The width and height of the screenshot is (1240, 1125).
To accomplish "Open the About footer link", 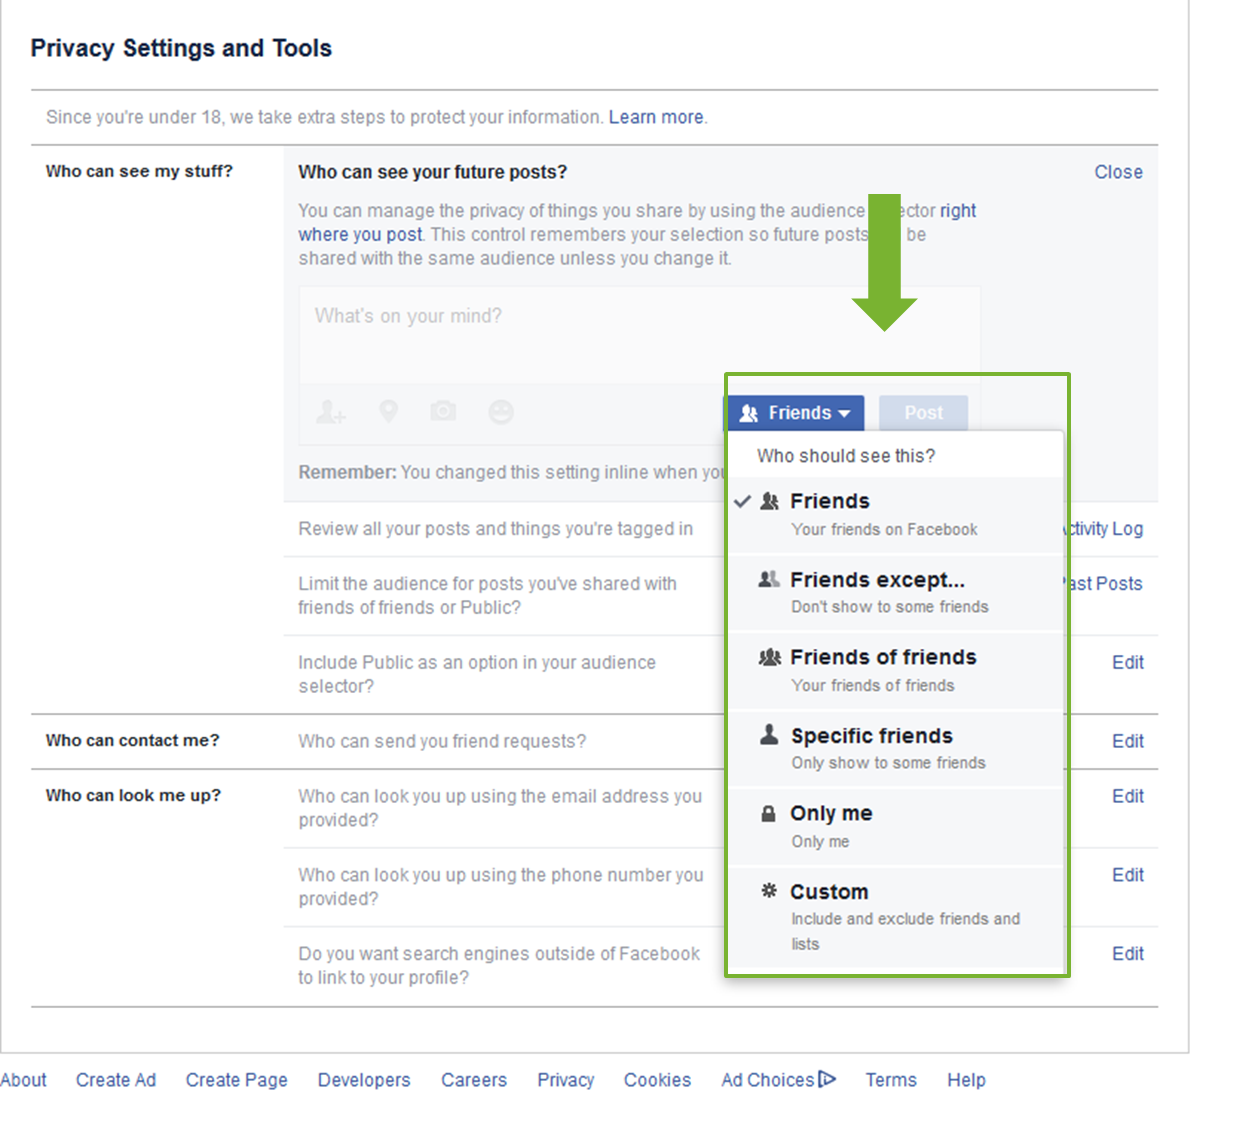I will [23, 1080].
